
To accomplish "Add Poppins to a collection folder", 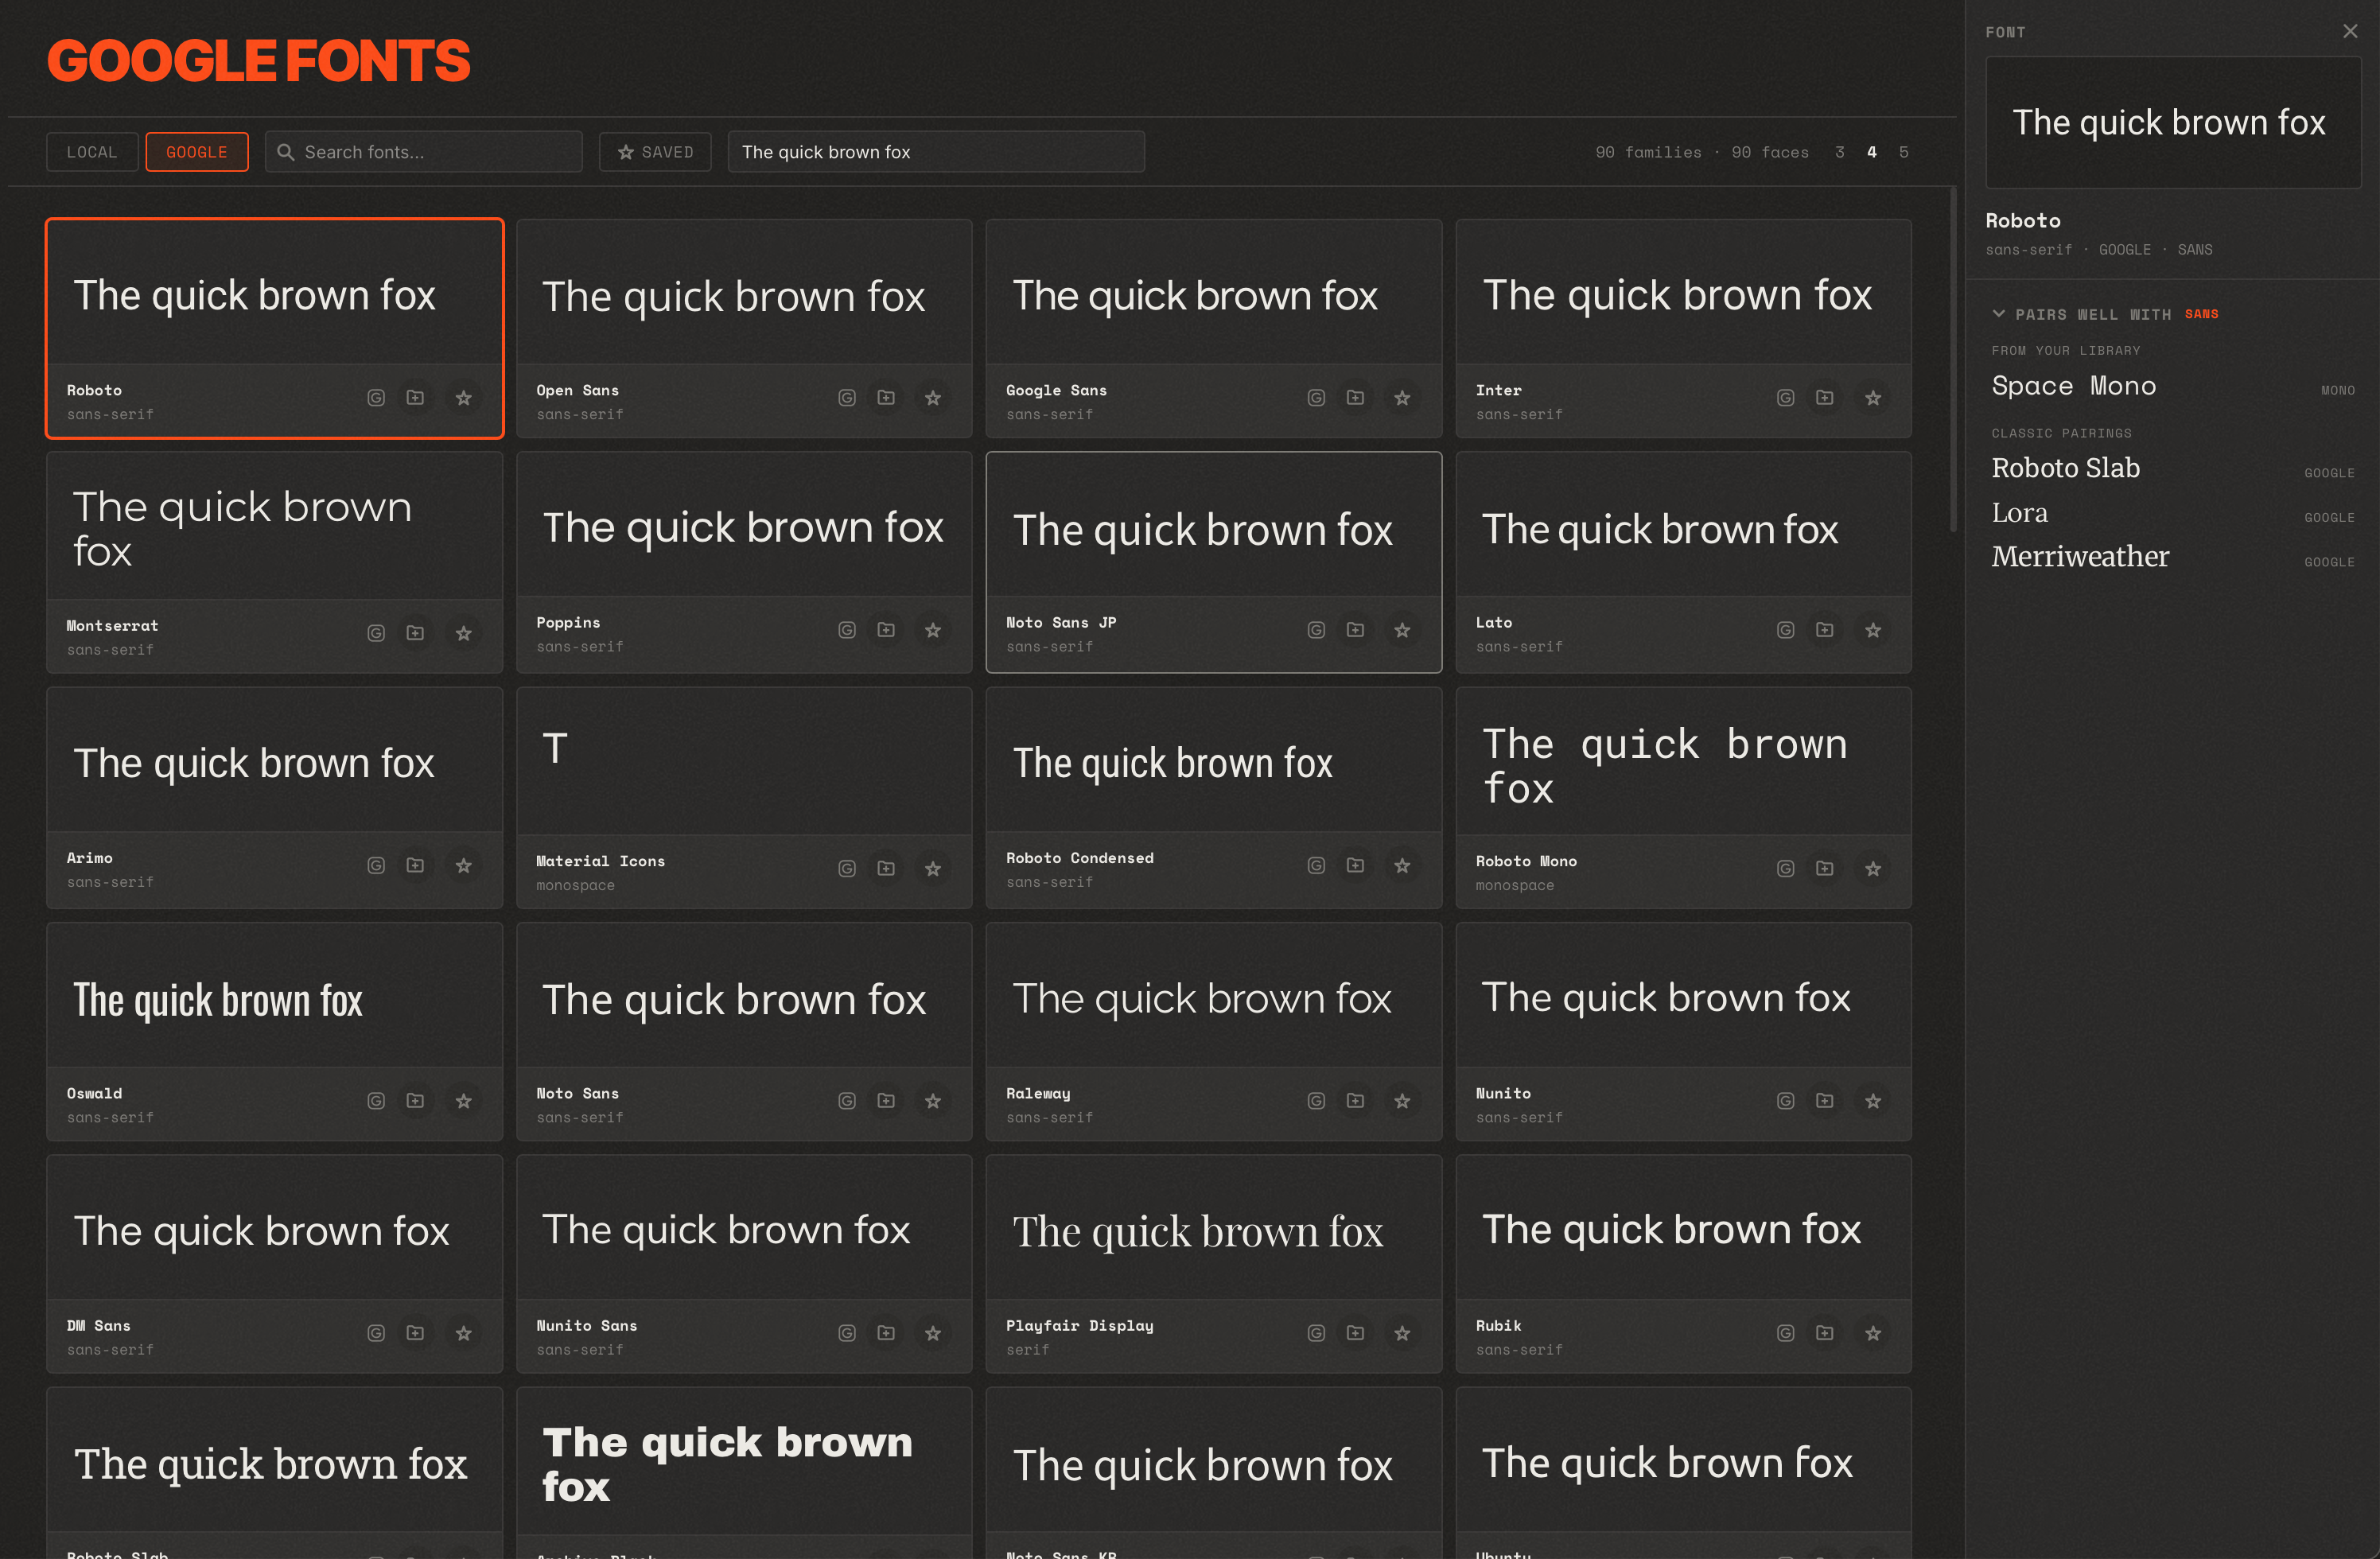I will click(886, 630).
